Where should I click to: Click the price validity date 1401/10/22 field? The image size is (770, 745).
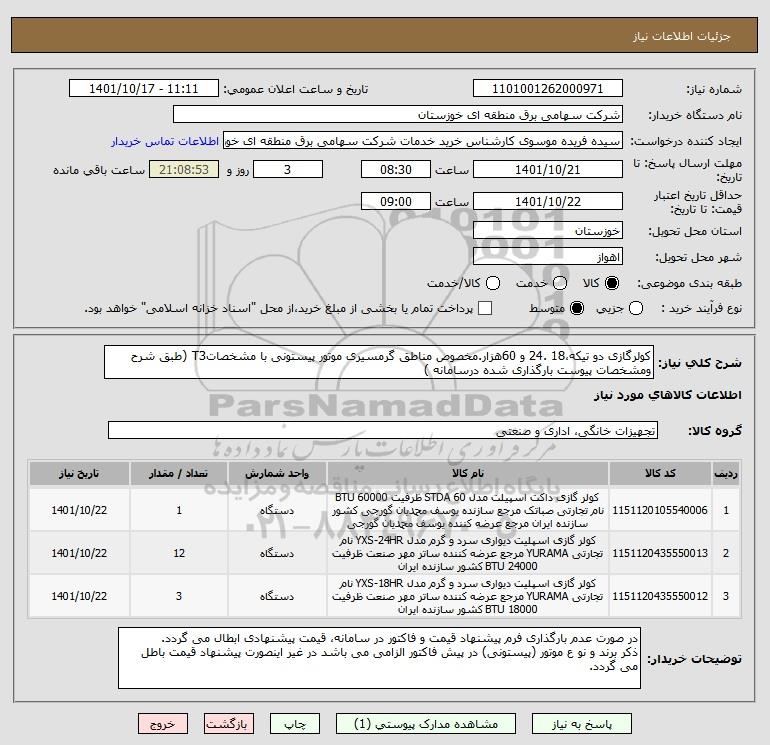point(548,201)
